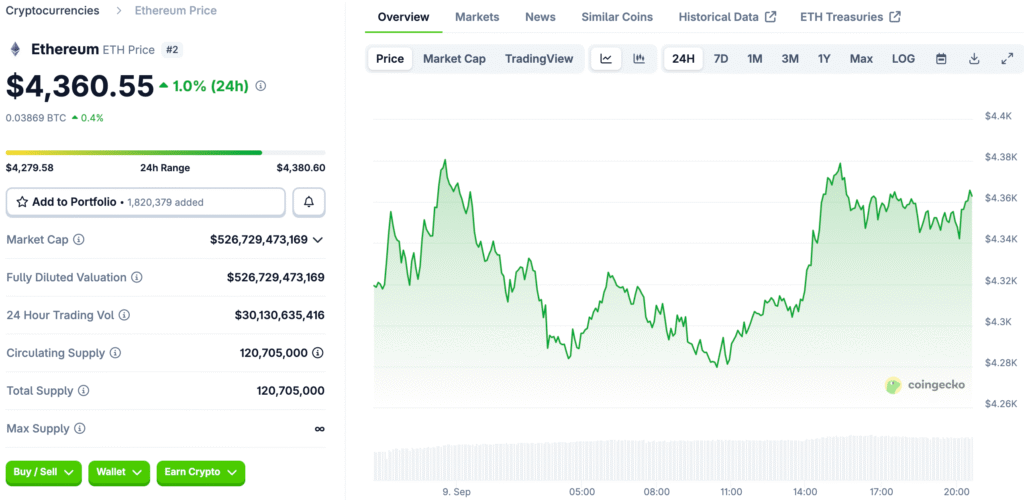This screenshot has width=1024, height=500.
Task: Expand the Market Cap value chevron
Action: click(318, 240)
